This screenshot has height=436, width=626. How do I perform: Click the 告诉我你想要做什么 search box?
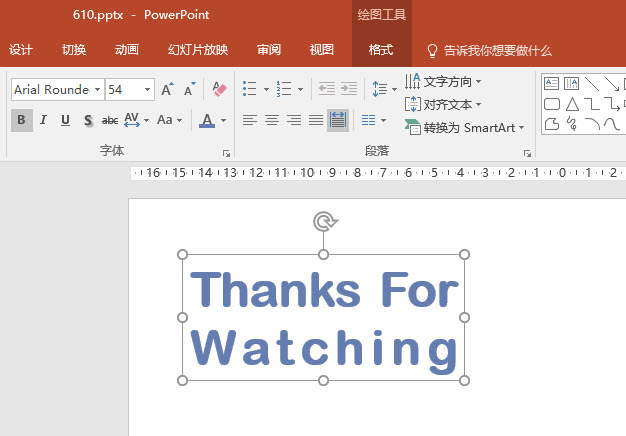tap(490, 51)
